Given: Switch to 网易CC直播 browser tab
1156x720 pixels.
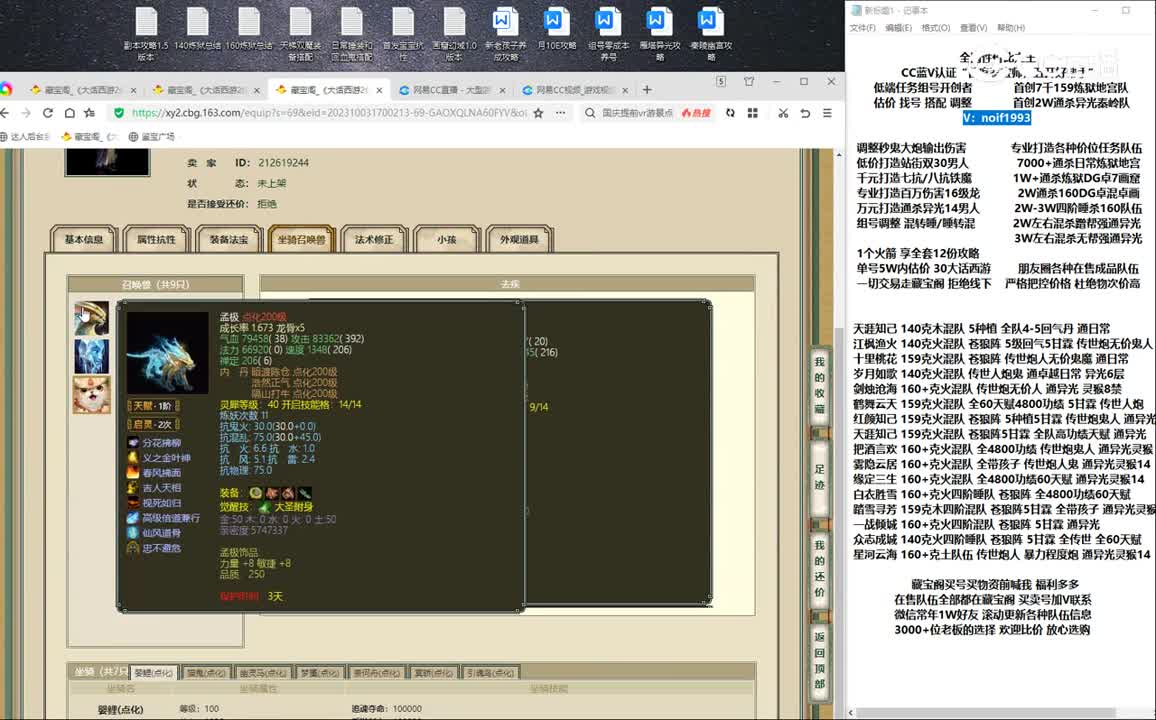Looking at the screenshot, I should click(452, 90).
